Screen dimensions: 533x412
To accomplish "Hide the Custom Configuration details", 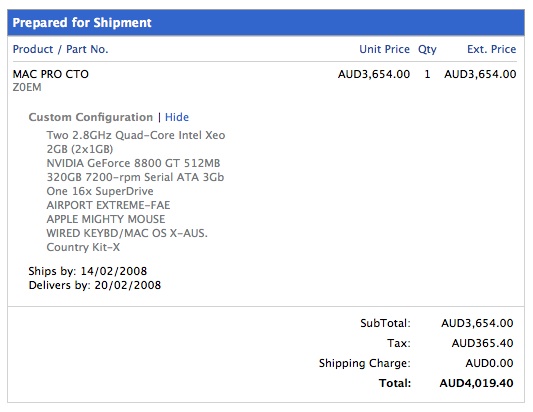I will (177, 117).
